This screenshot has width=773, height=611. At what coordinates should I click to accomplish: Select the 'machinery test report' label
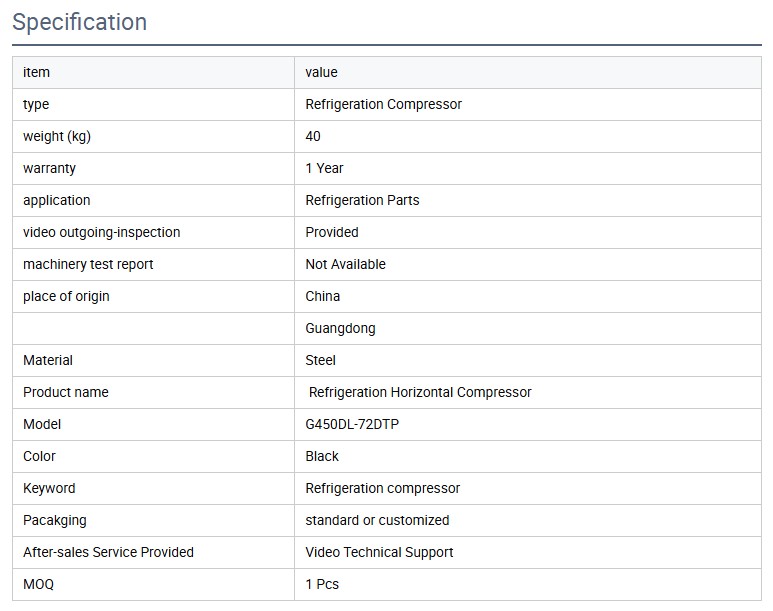coord(88,265)
